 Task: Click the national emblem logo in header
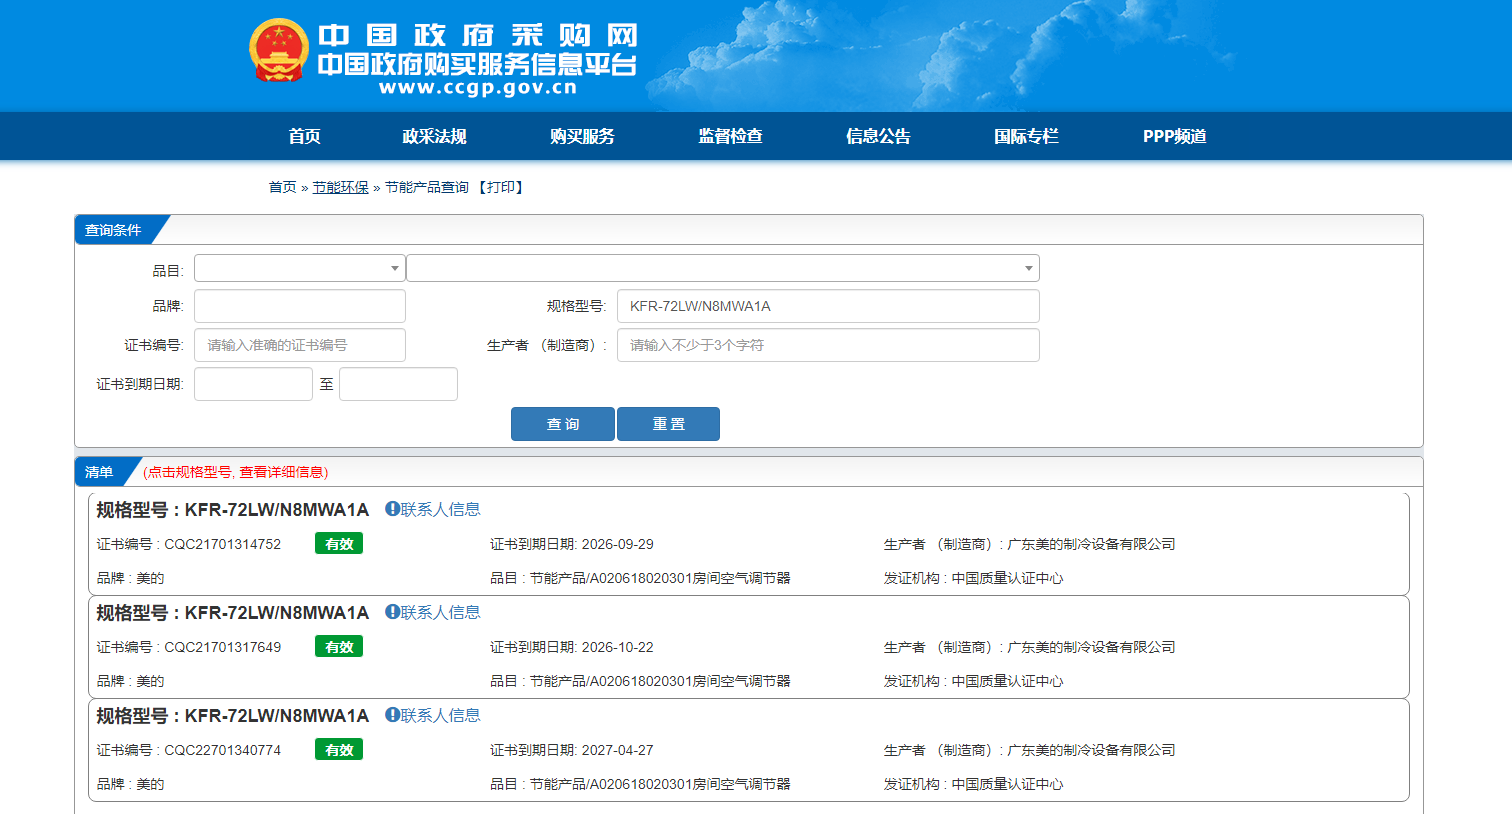[x=278, y=50]
